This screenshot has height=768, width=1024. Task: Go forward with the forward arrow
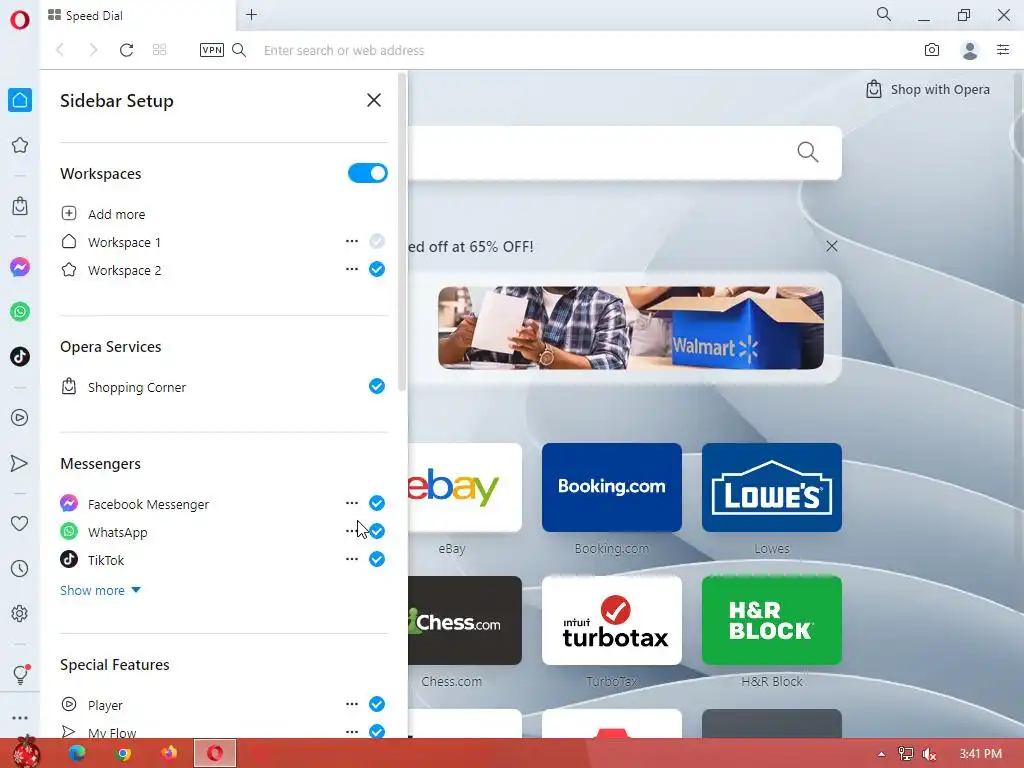pos(93,50)
